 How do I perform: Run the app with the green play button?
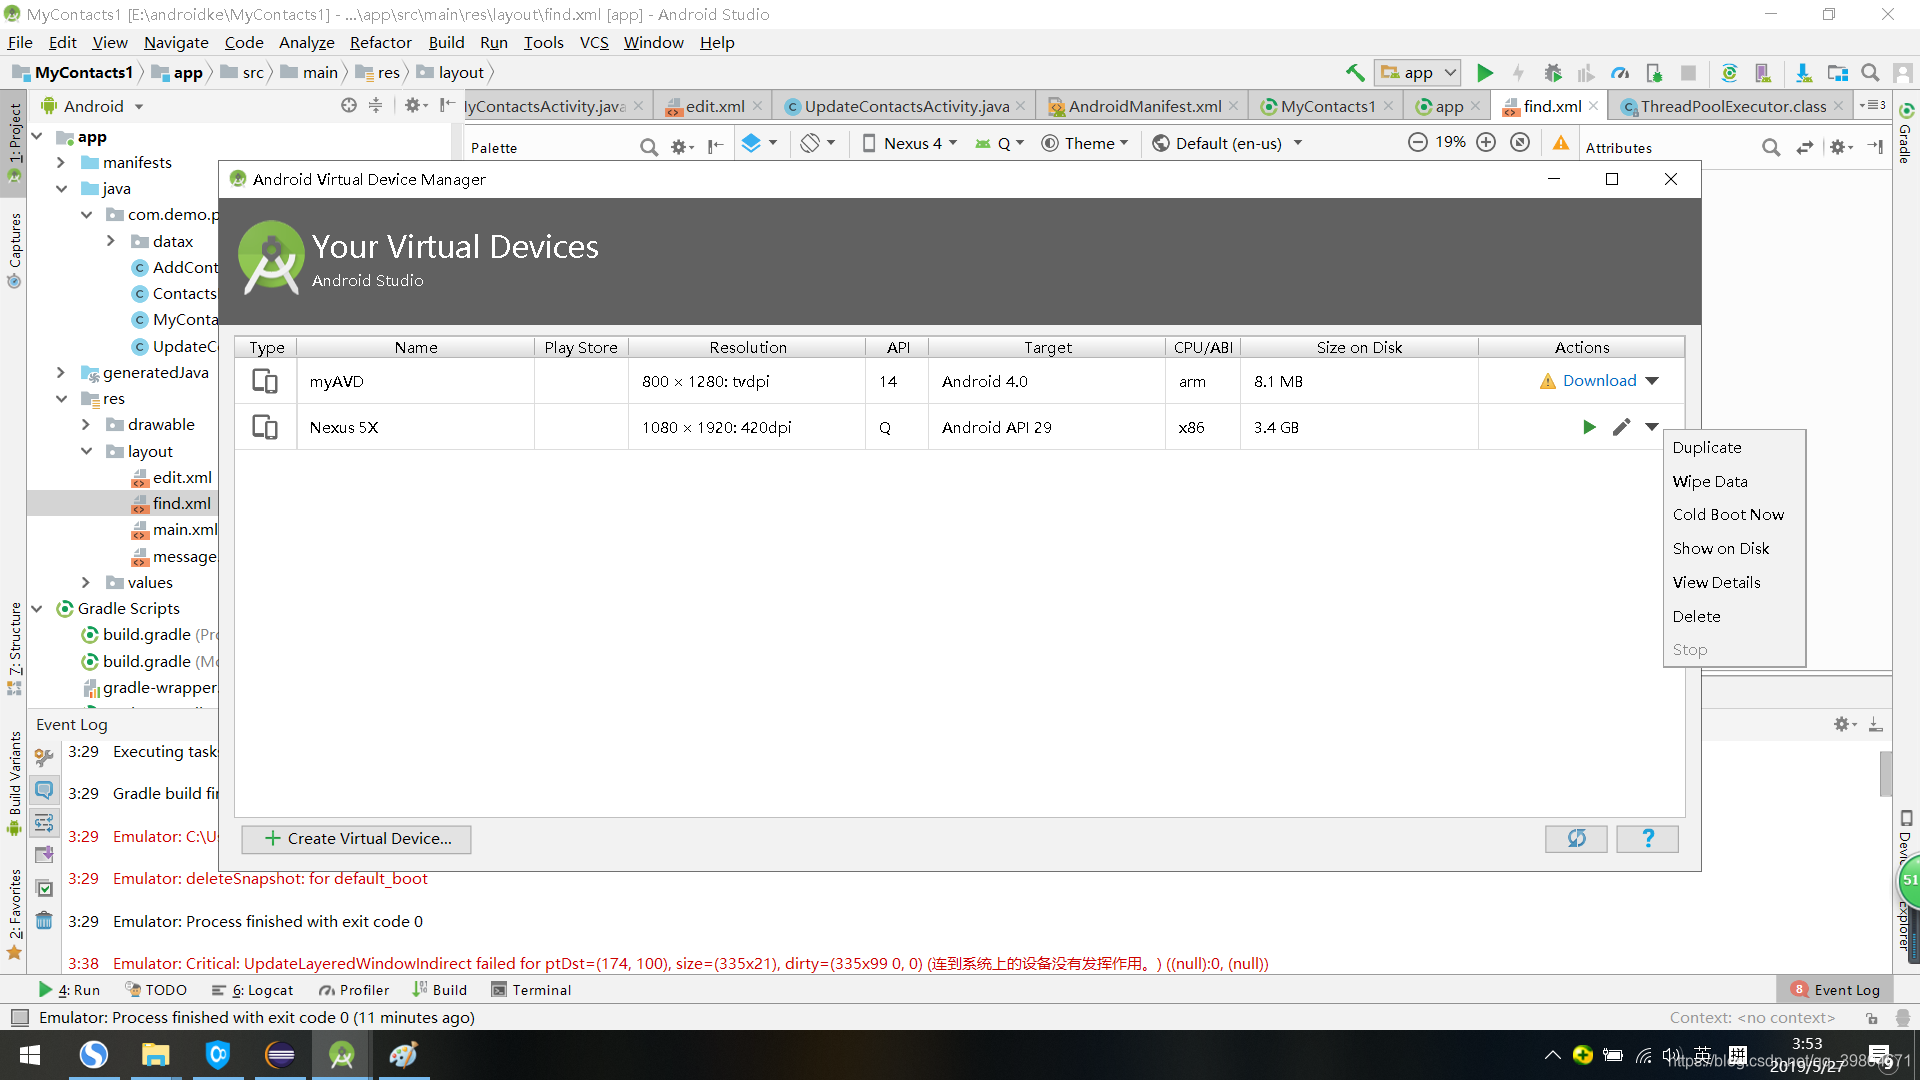point(1485,72)
